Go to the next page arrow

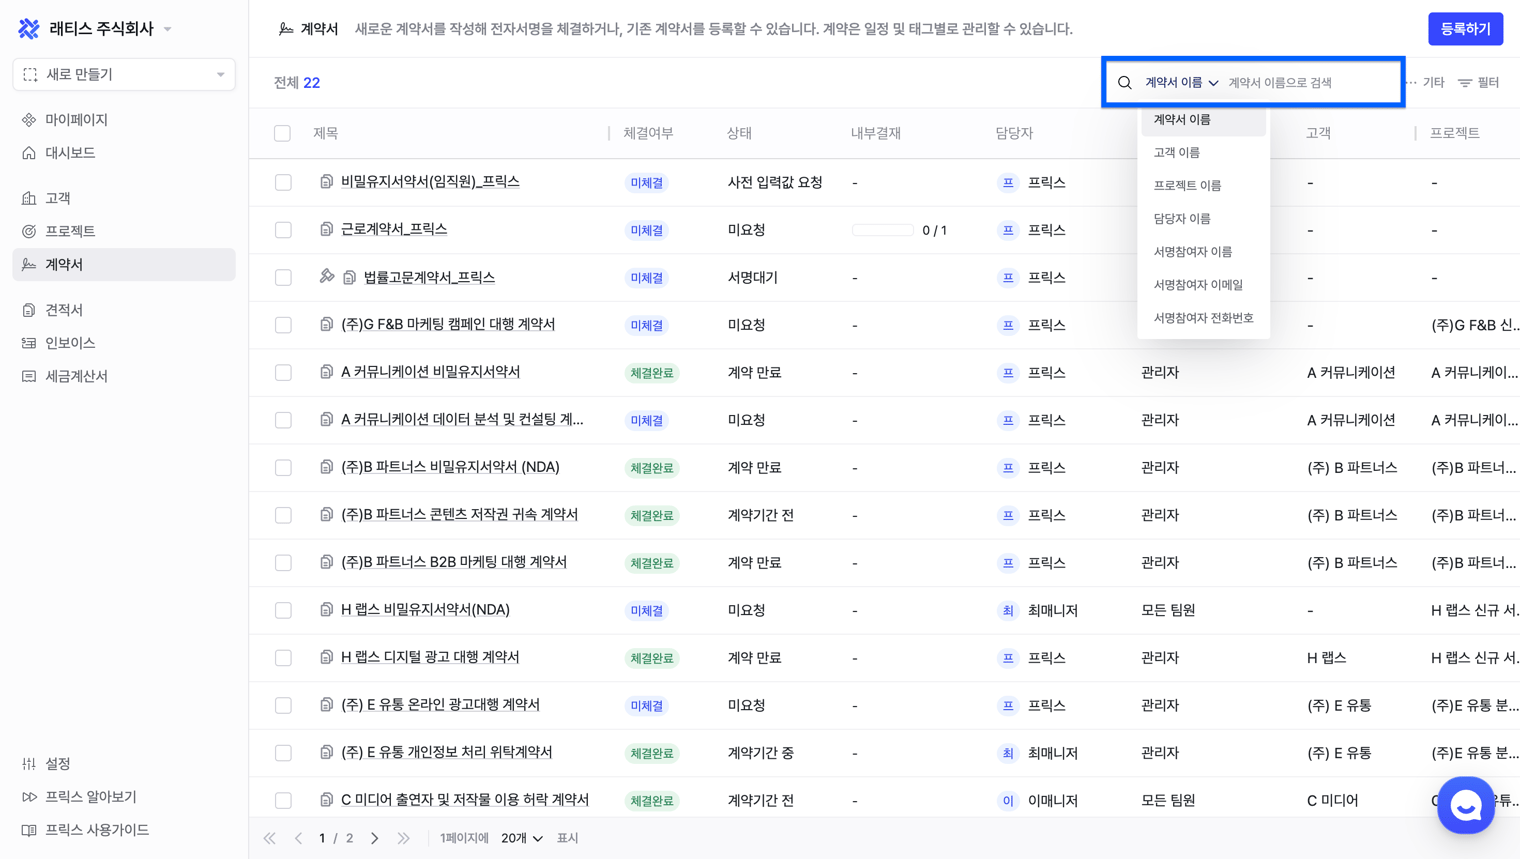[x=375, y=838]
